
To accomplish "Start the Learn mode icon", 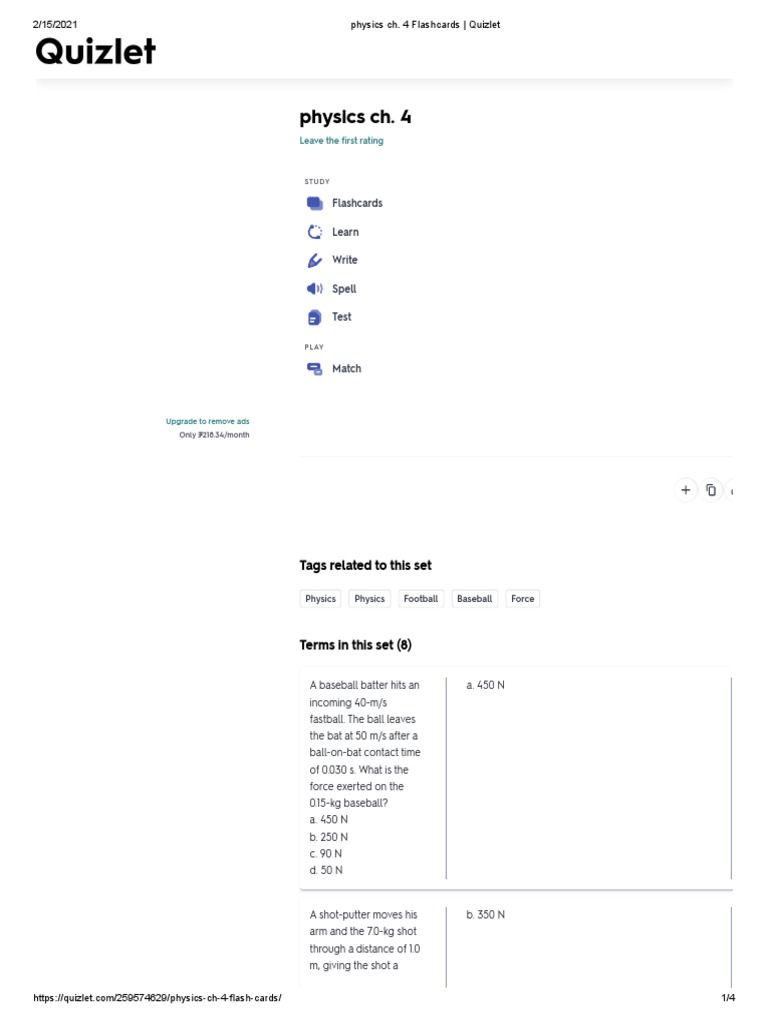I will [x=315, y=232].
